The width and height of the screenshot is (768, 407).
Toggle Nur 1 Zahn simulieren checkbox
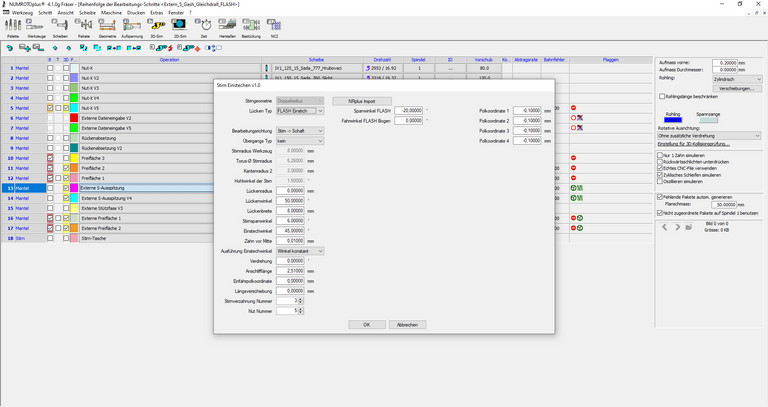tap(661, 155)
